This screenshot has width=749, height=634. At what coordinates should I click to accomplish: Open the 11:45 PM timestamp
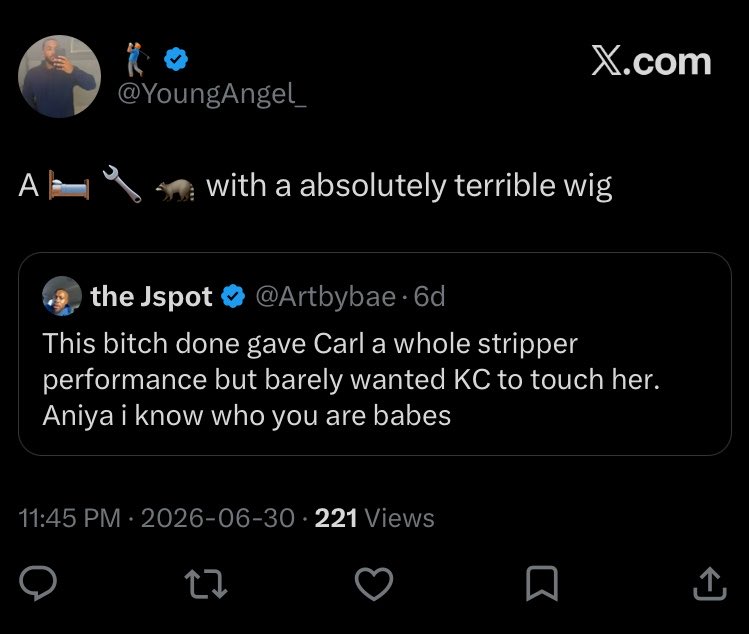pyautogui.click(x=70, y=518)
